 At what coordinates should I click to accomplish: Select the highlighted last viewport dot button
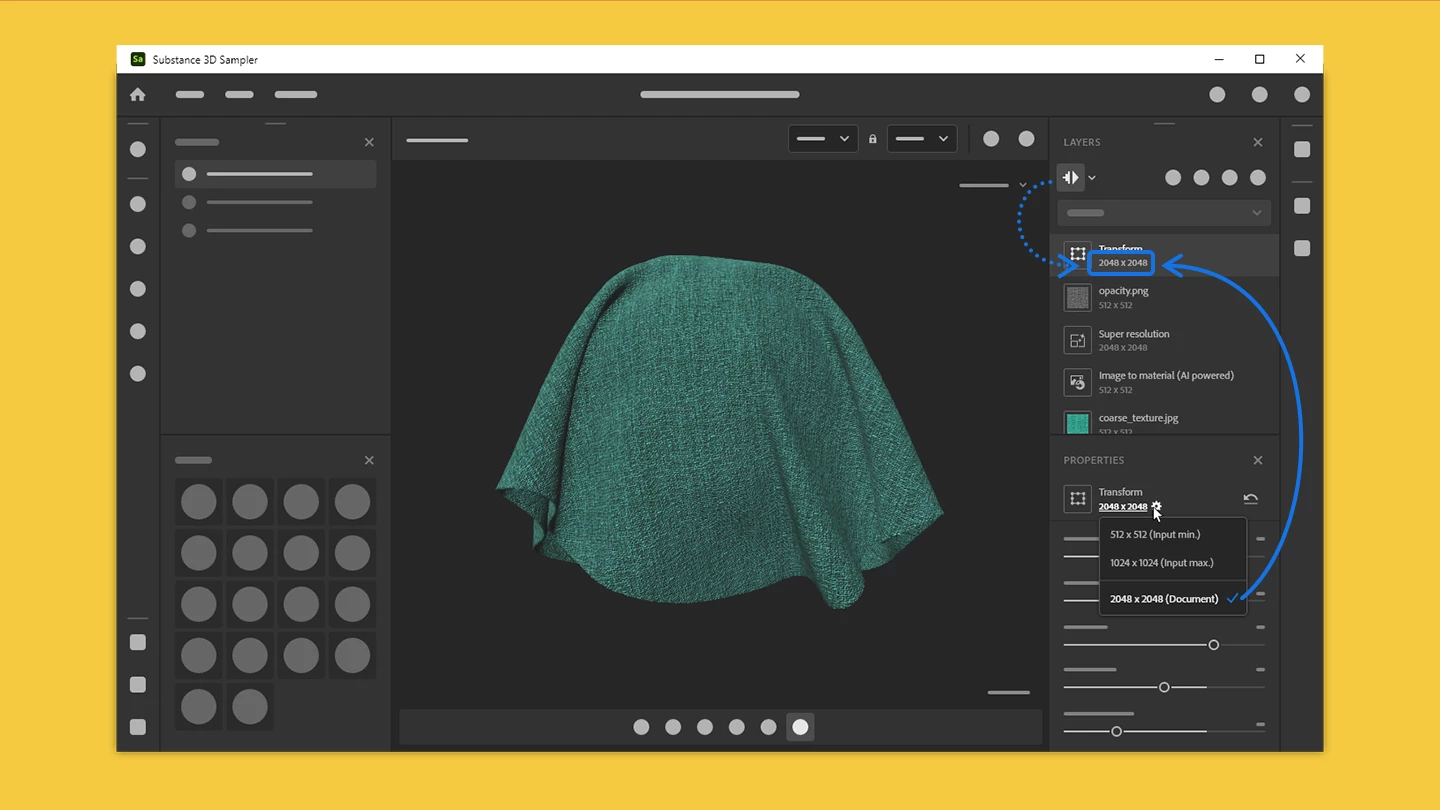[800, 727]
